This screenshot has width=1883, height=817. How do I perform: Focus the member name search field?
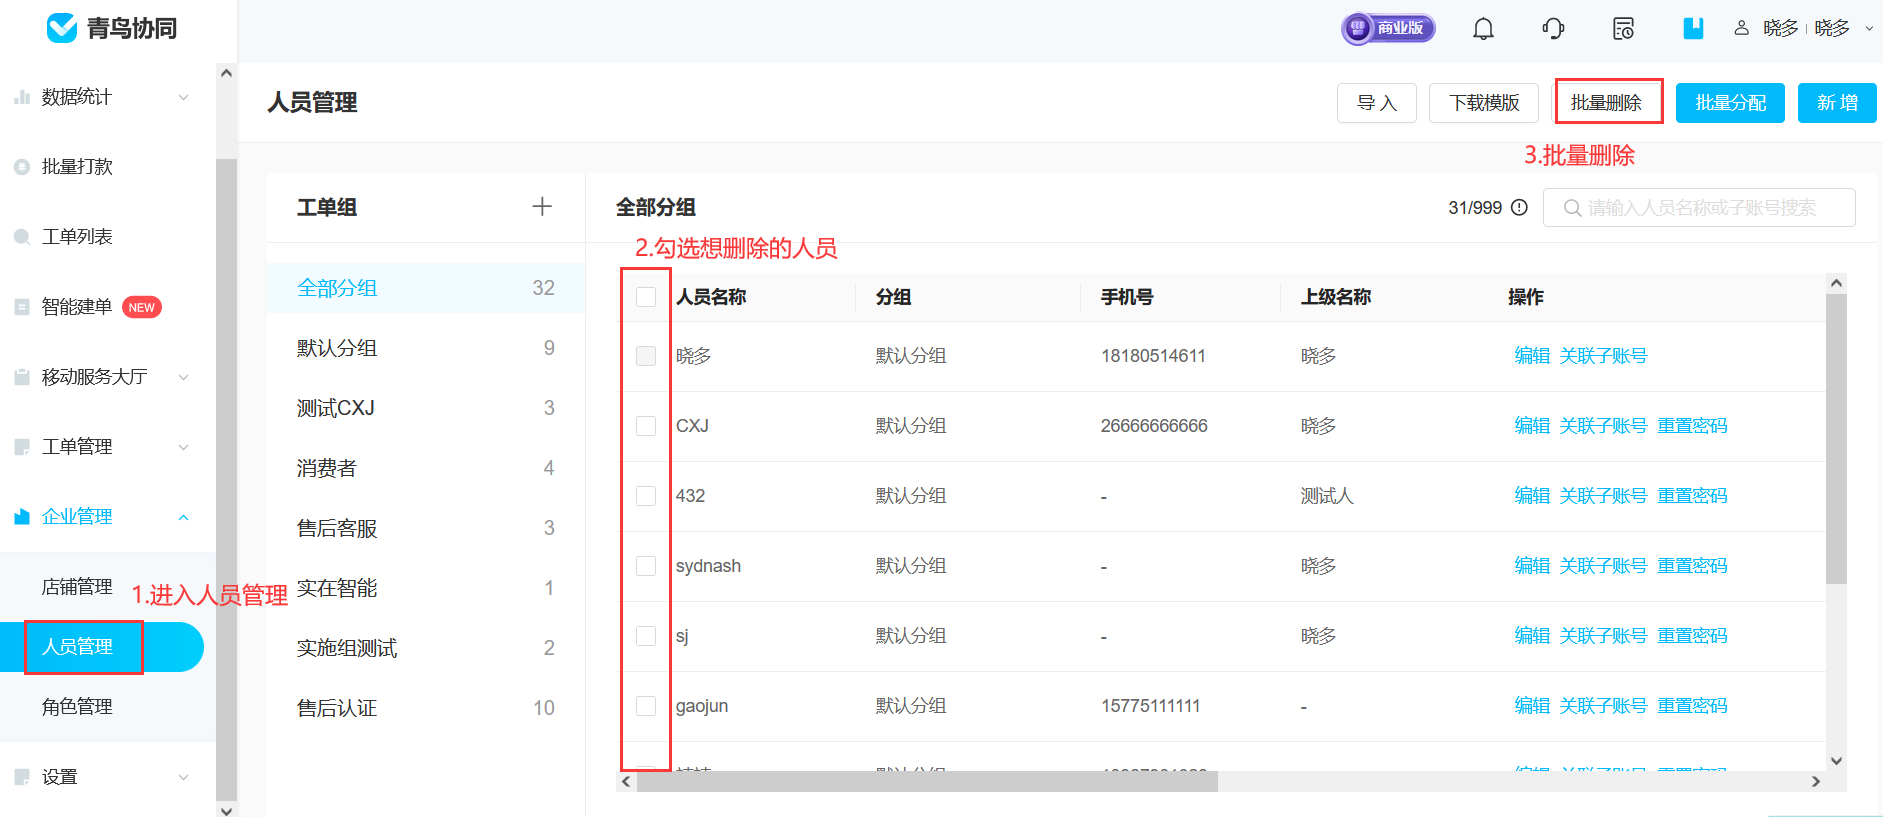pyautogui.click(x=1699, y=208)
